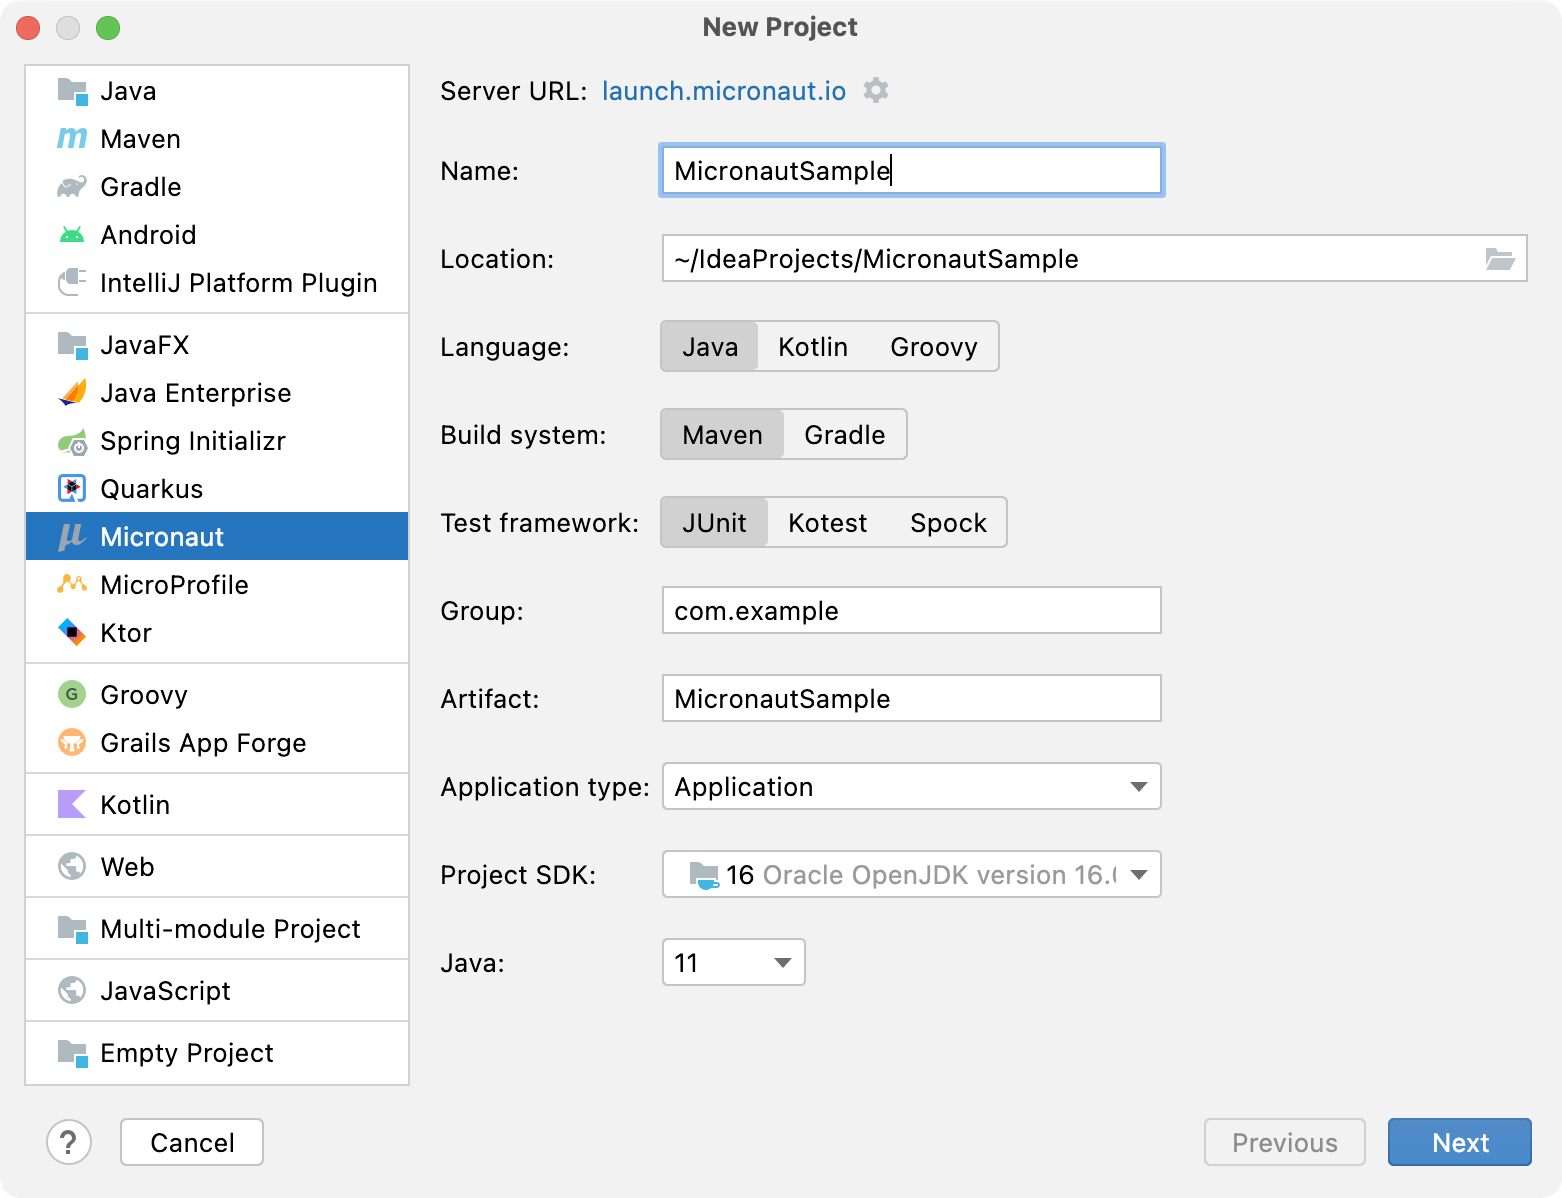Click the Artifact input field
1562x1198 pixels.
(911, 699)
